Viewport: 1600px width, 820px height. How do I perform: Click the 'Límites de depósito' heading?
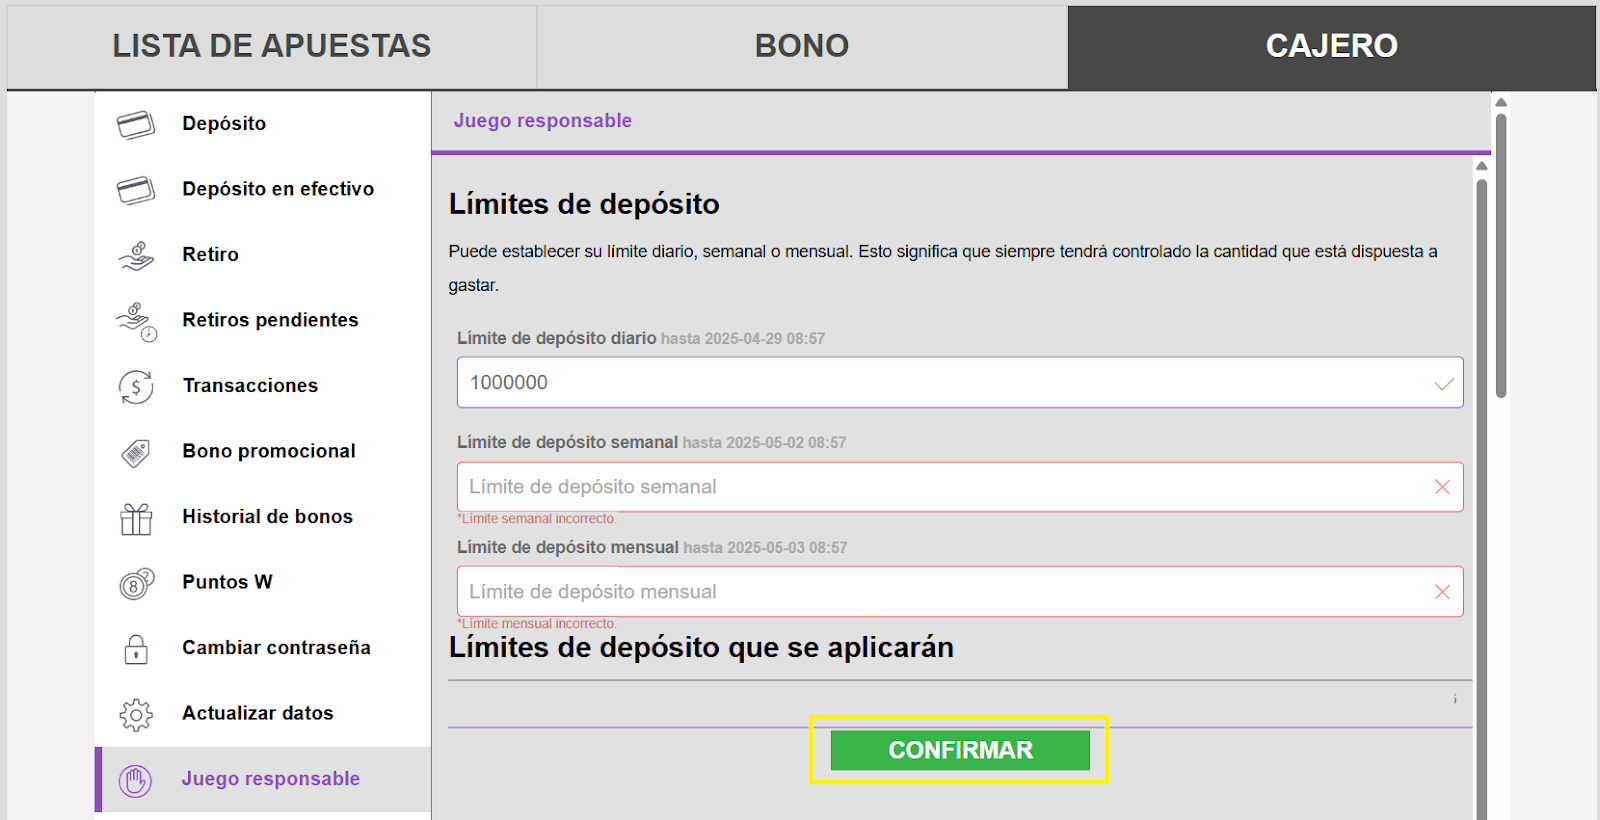[x=584, y=204]
